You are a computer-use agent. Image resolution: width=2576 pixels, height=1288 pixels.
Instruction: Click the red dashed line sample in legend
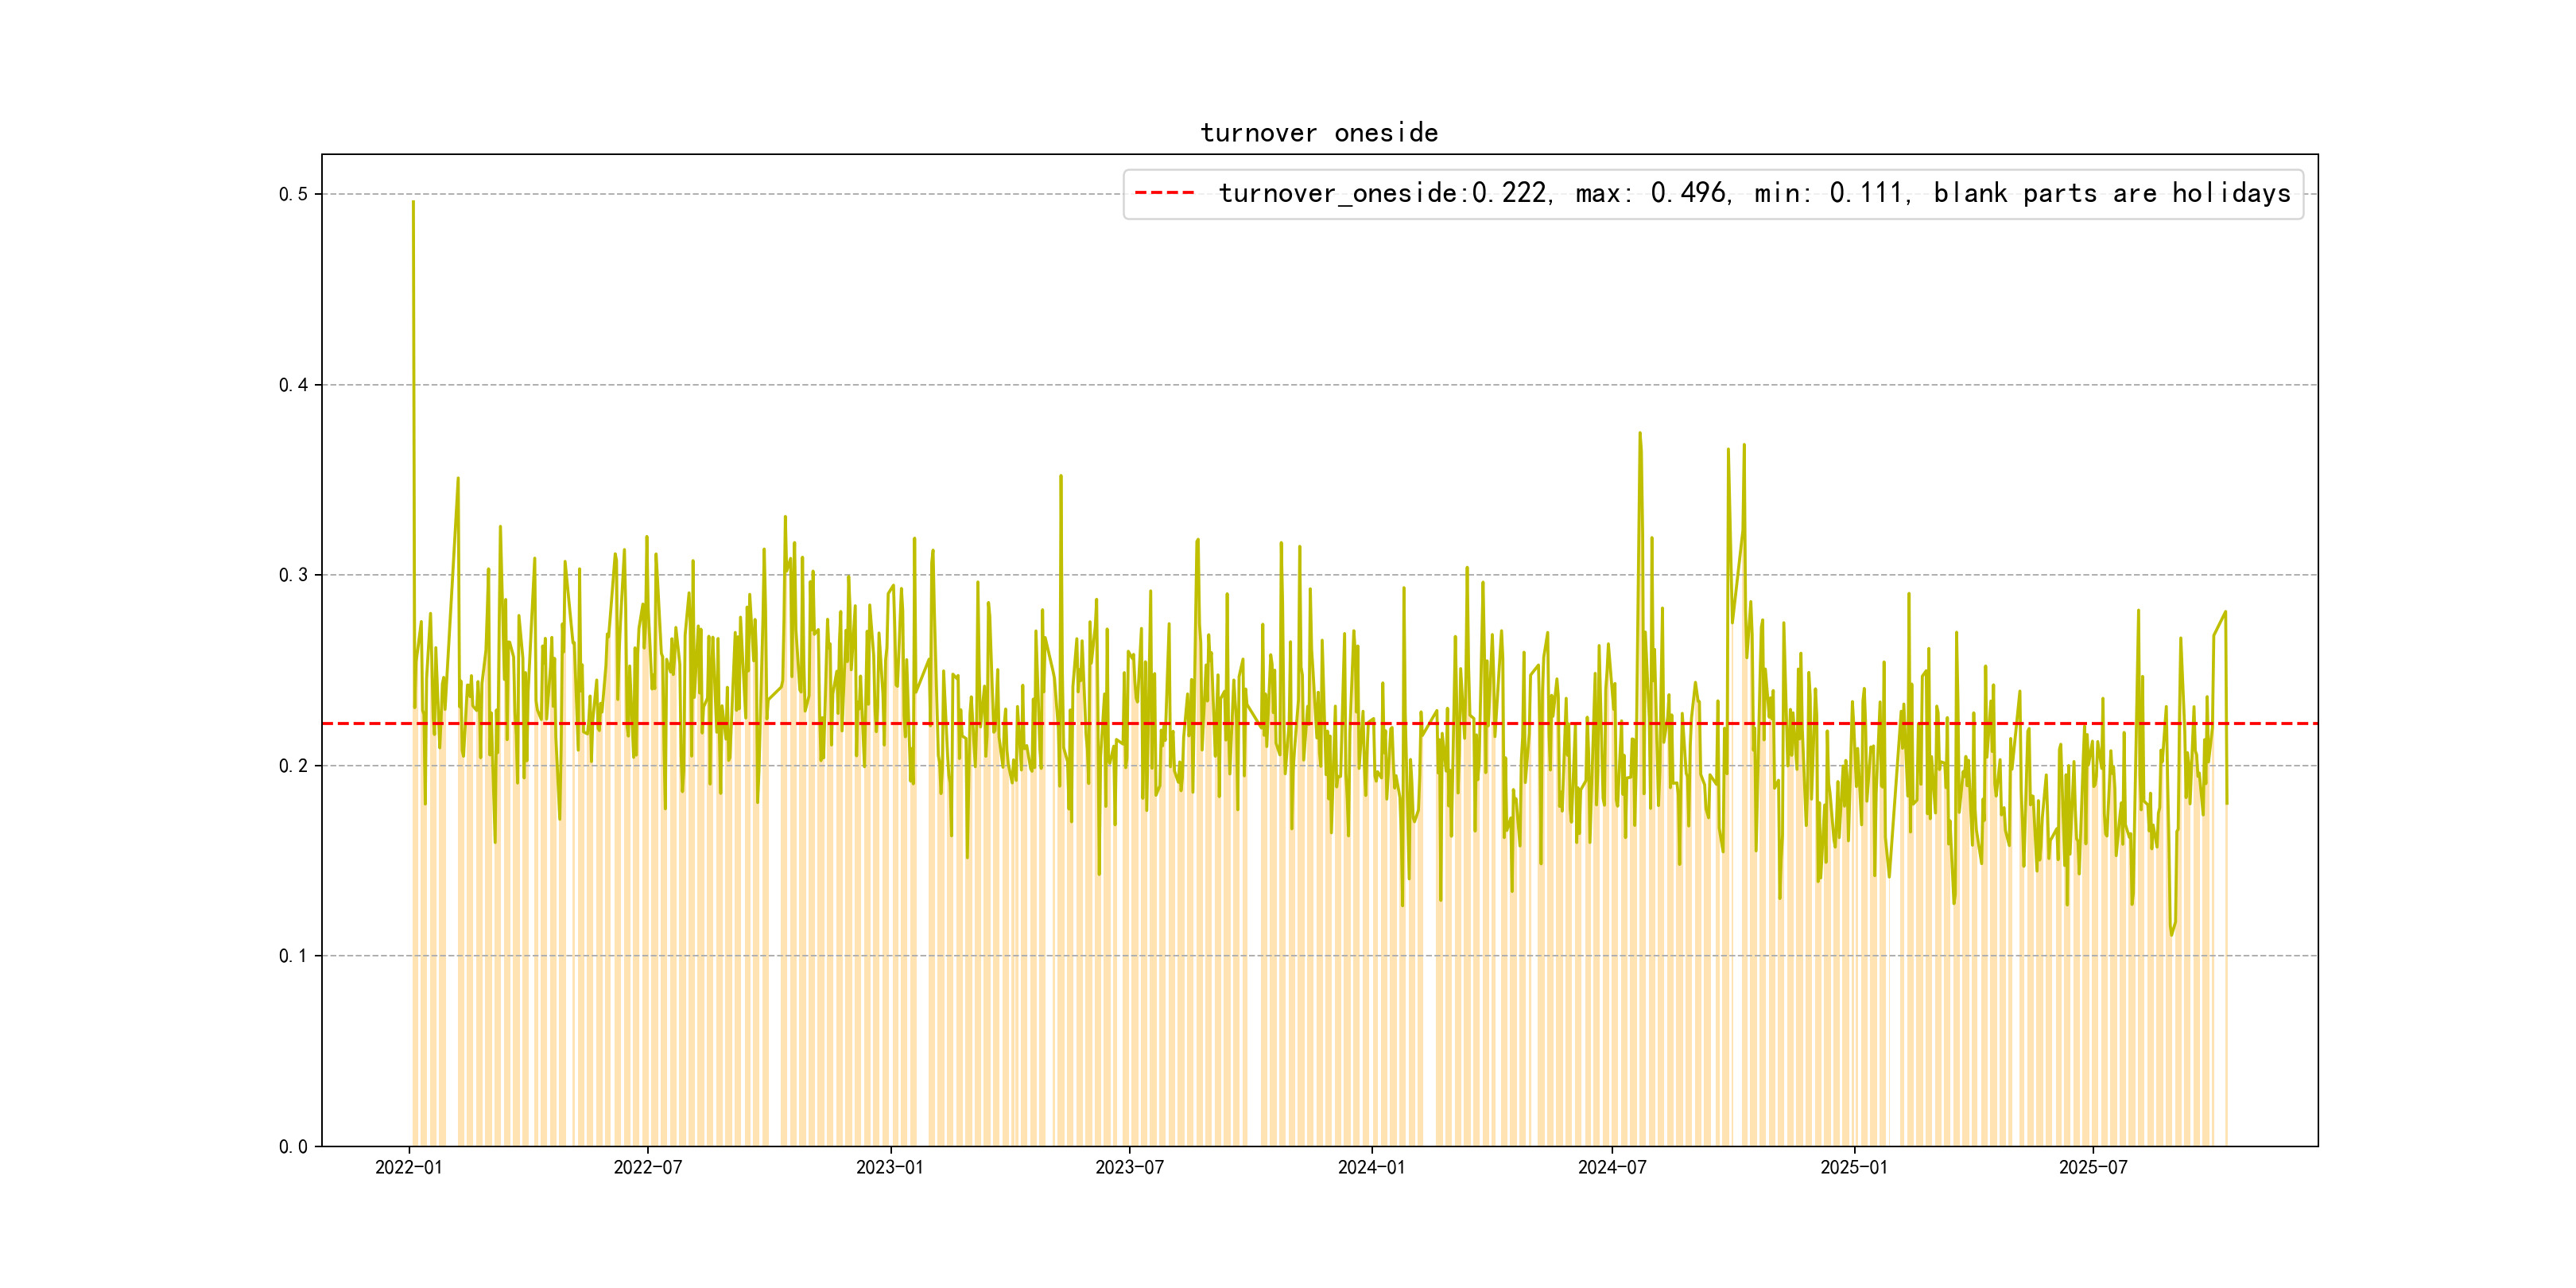[x=1164, y=193]
